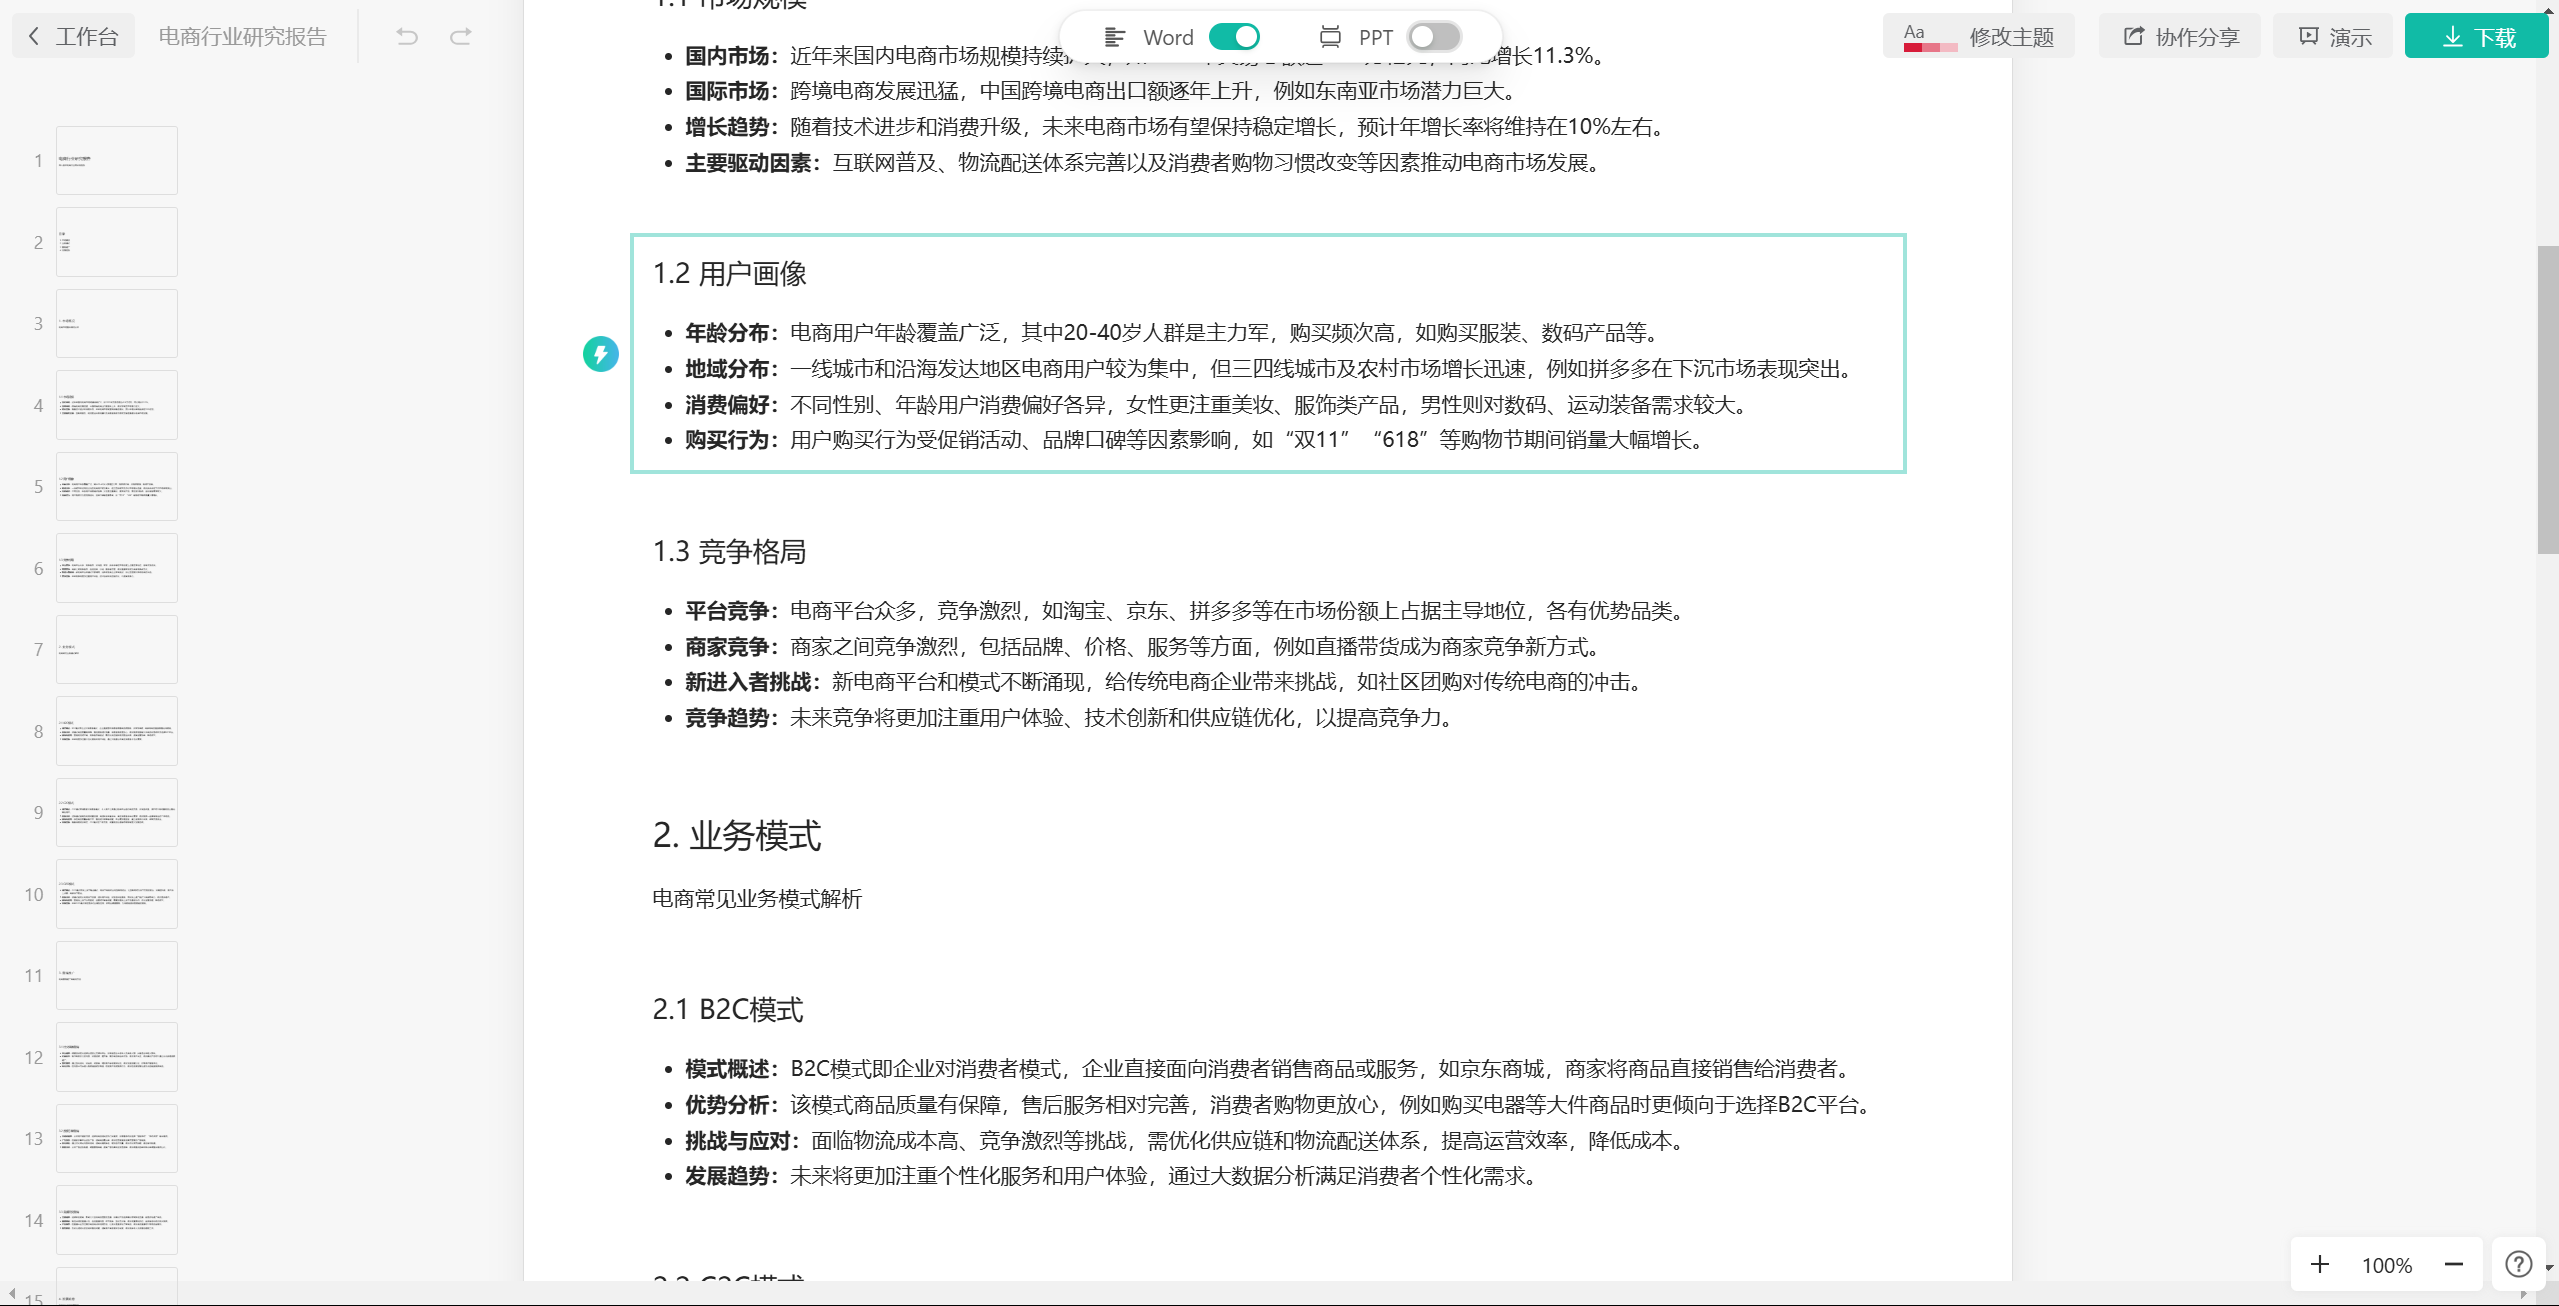This screenshot has width=2559, height=1306.
Task: Select slide thumbnail 1
Action: click(x=117, y=161)
